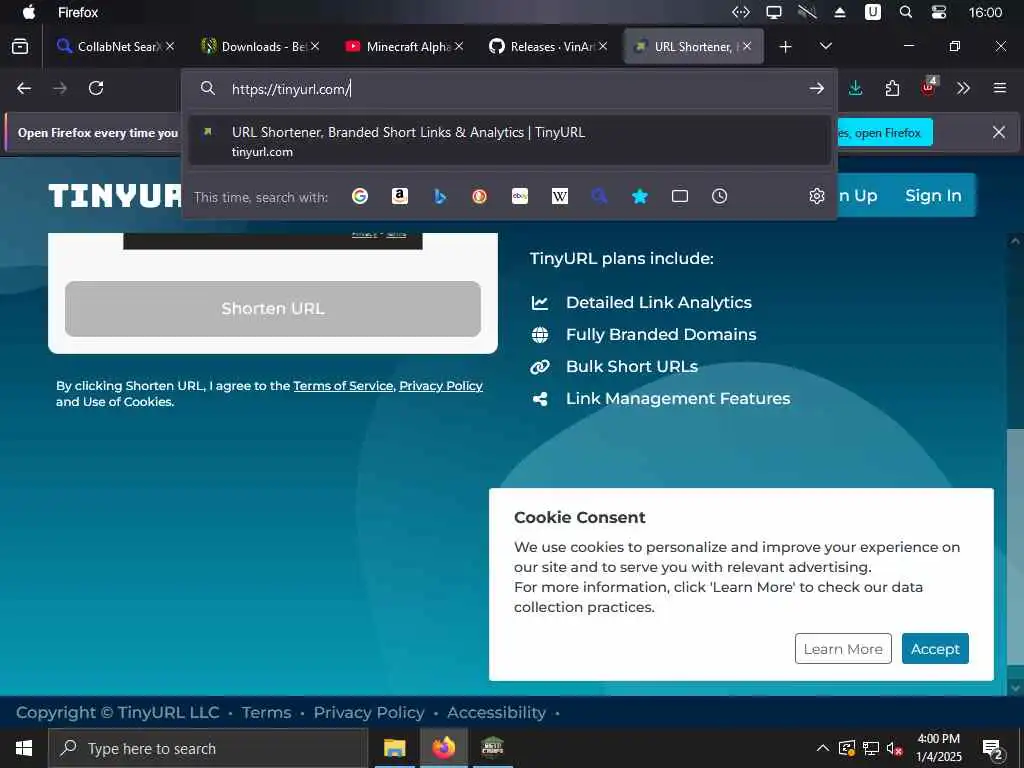The height and width of the screenshot is (768, 1024).
Task: Open Firefox View from the tab bar
Action: 20,46
